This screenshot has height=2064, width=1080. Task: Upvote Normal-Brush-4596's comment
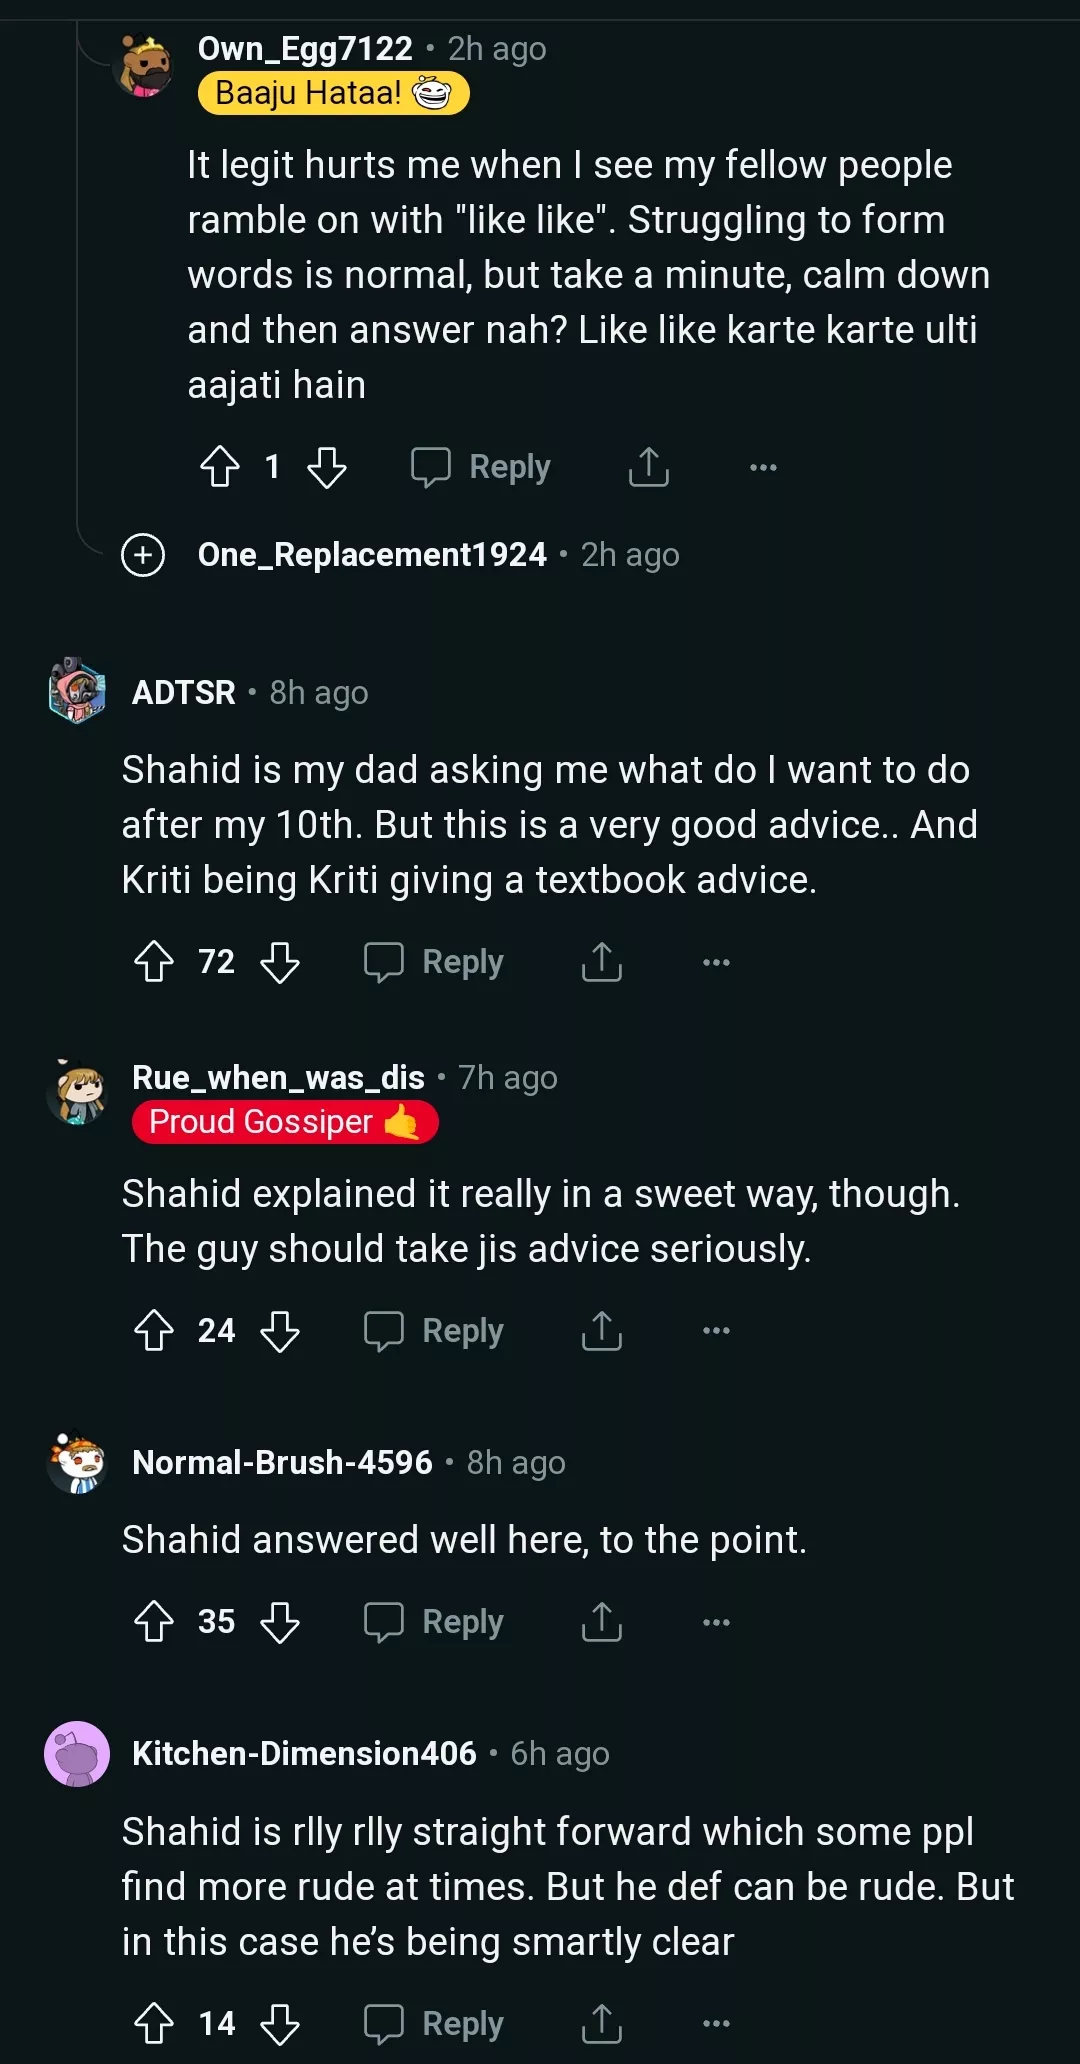point(154,1622)
